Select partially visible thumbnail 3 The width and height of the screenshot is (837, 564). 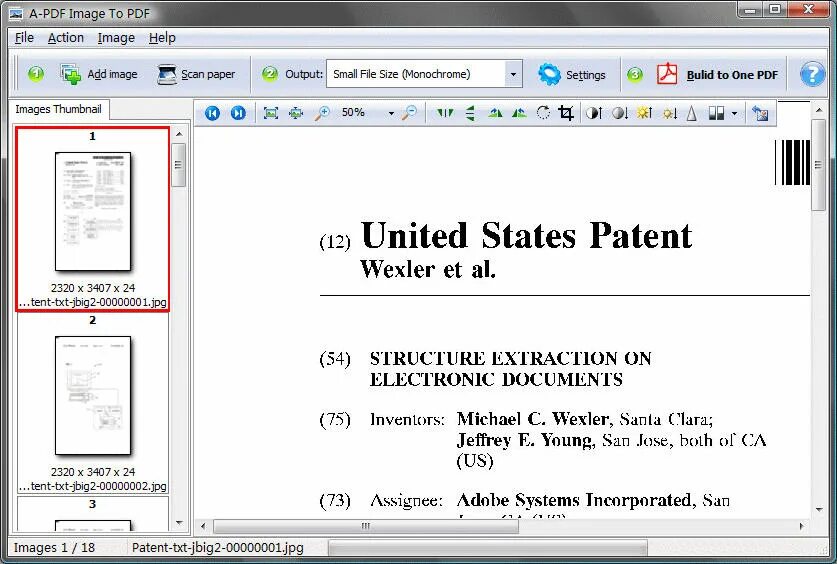click(x=93, y=513)
